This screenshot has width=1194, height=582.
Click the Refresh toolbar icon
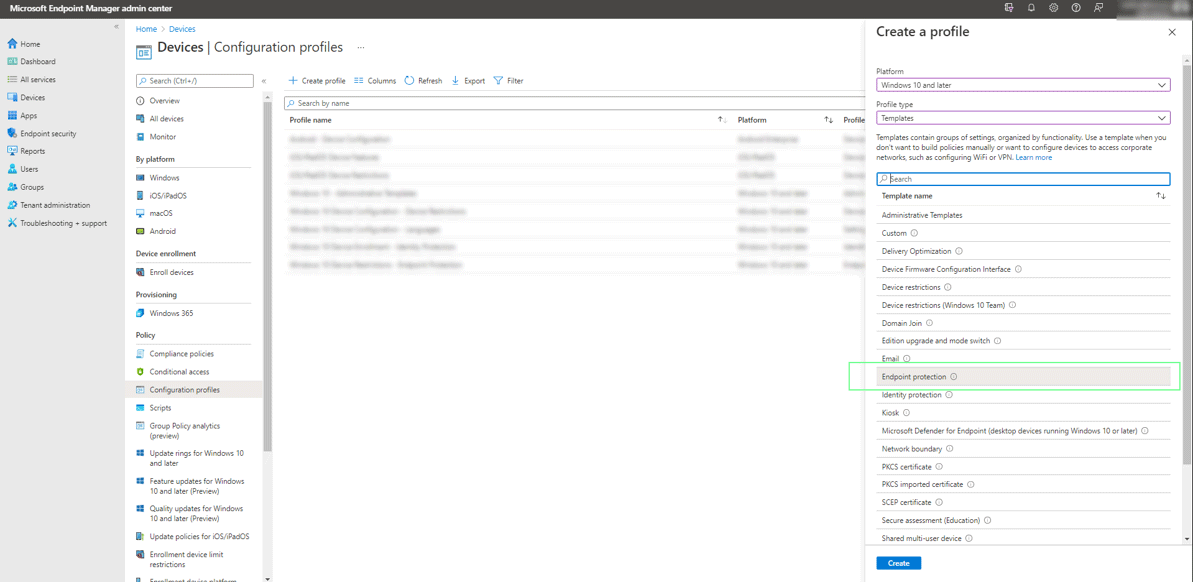(x=410, y=81)
